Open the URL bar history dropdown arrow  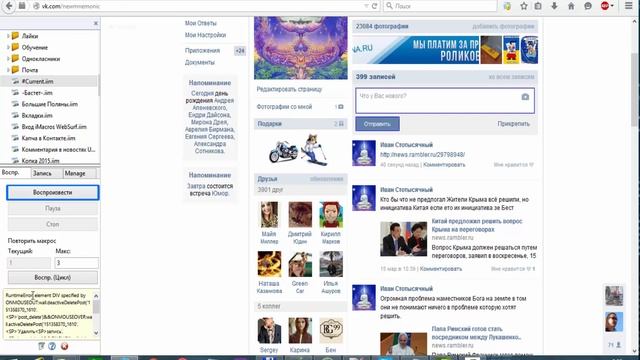tap(366, 6)
